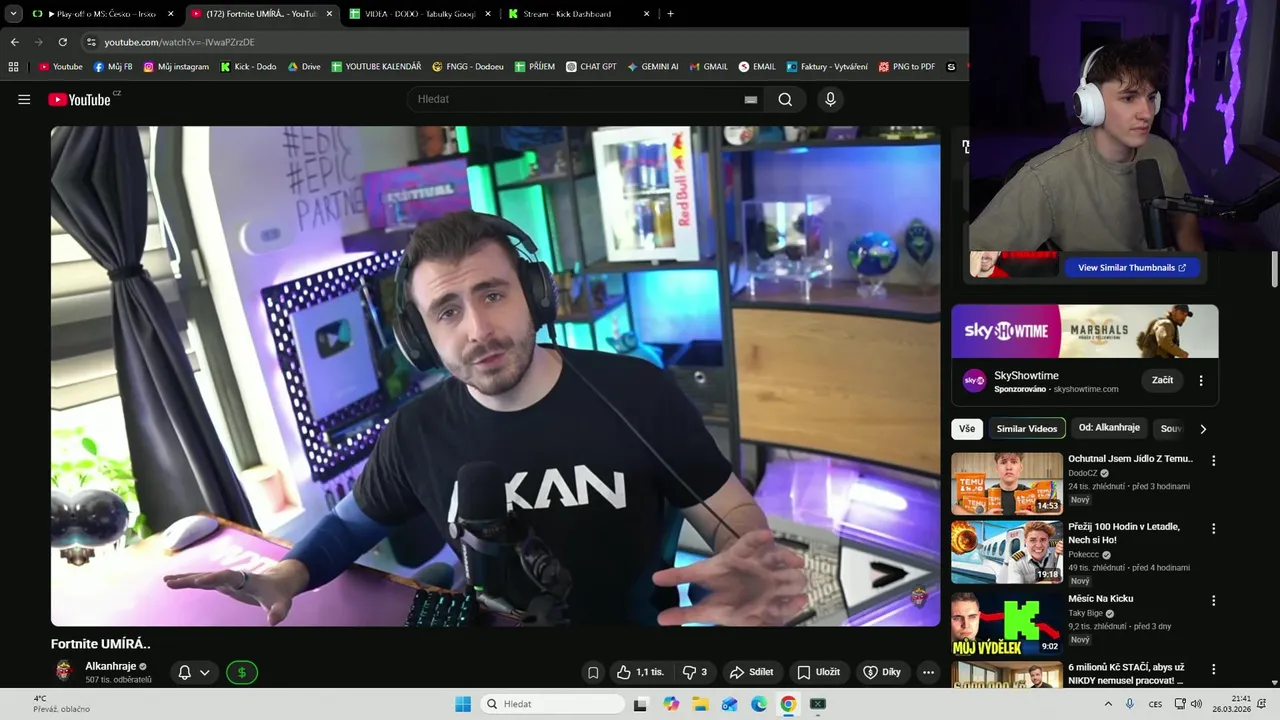Save the video with Uložit
Viewport: 1280px width, 720px height.
click(819, 672)
